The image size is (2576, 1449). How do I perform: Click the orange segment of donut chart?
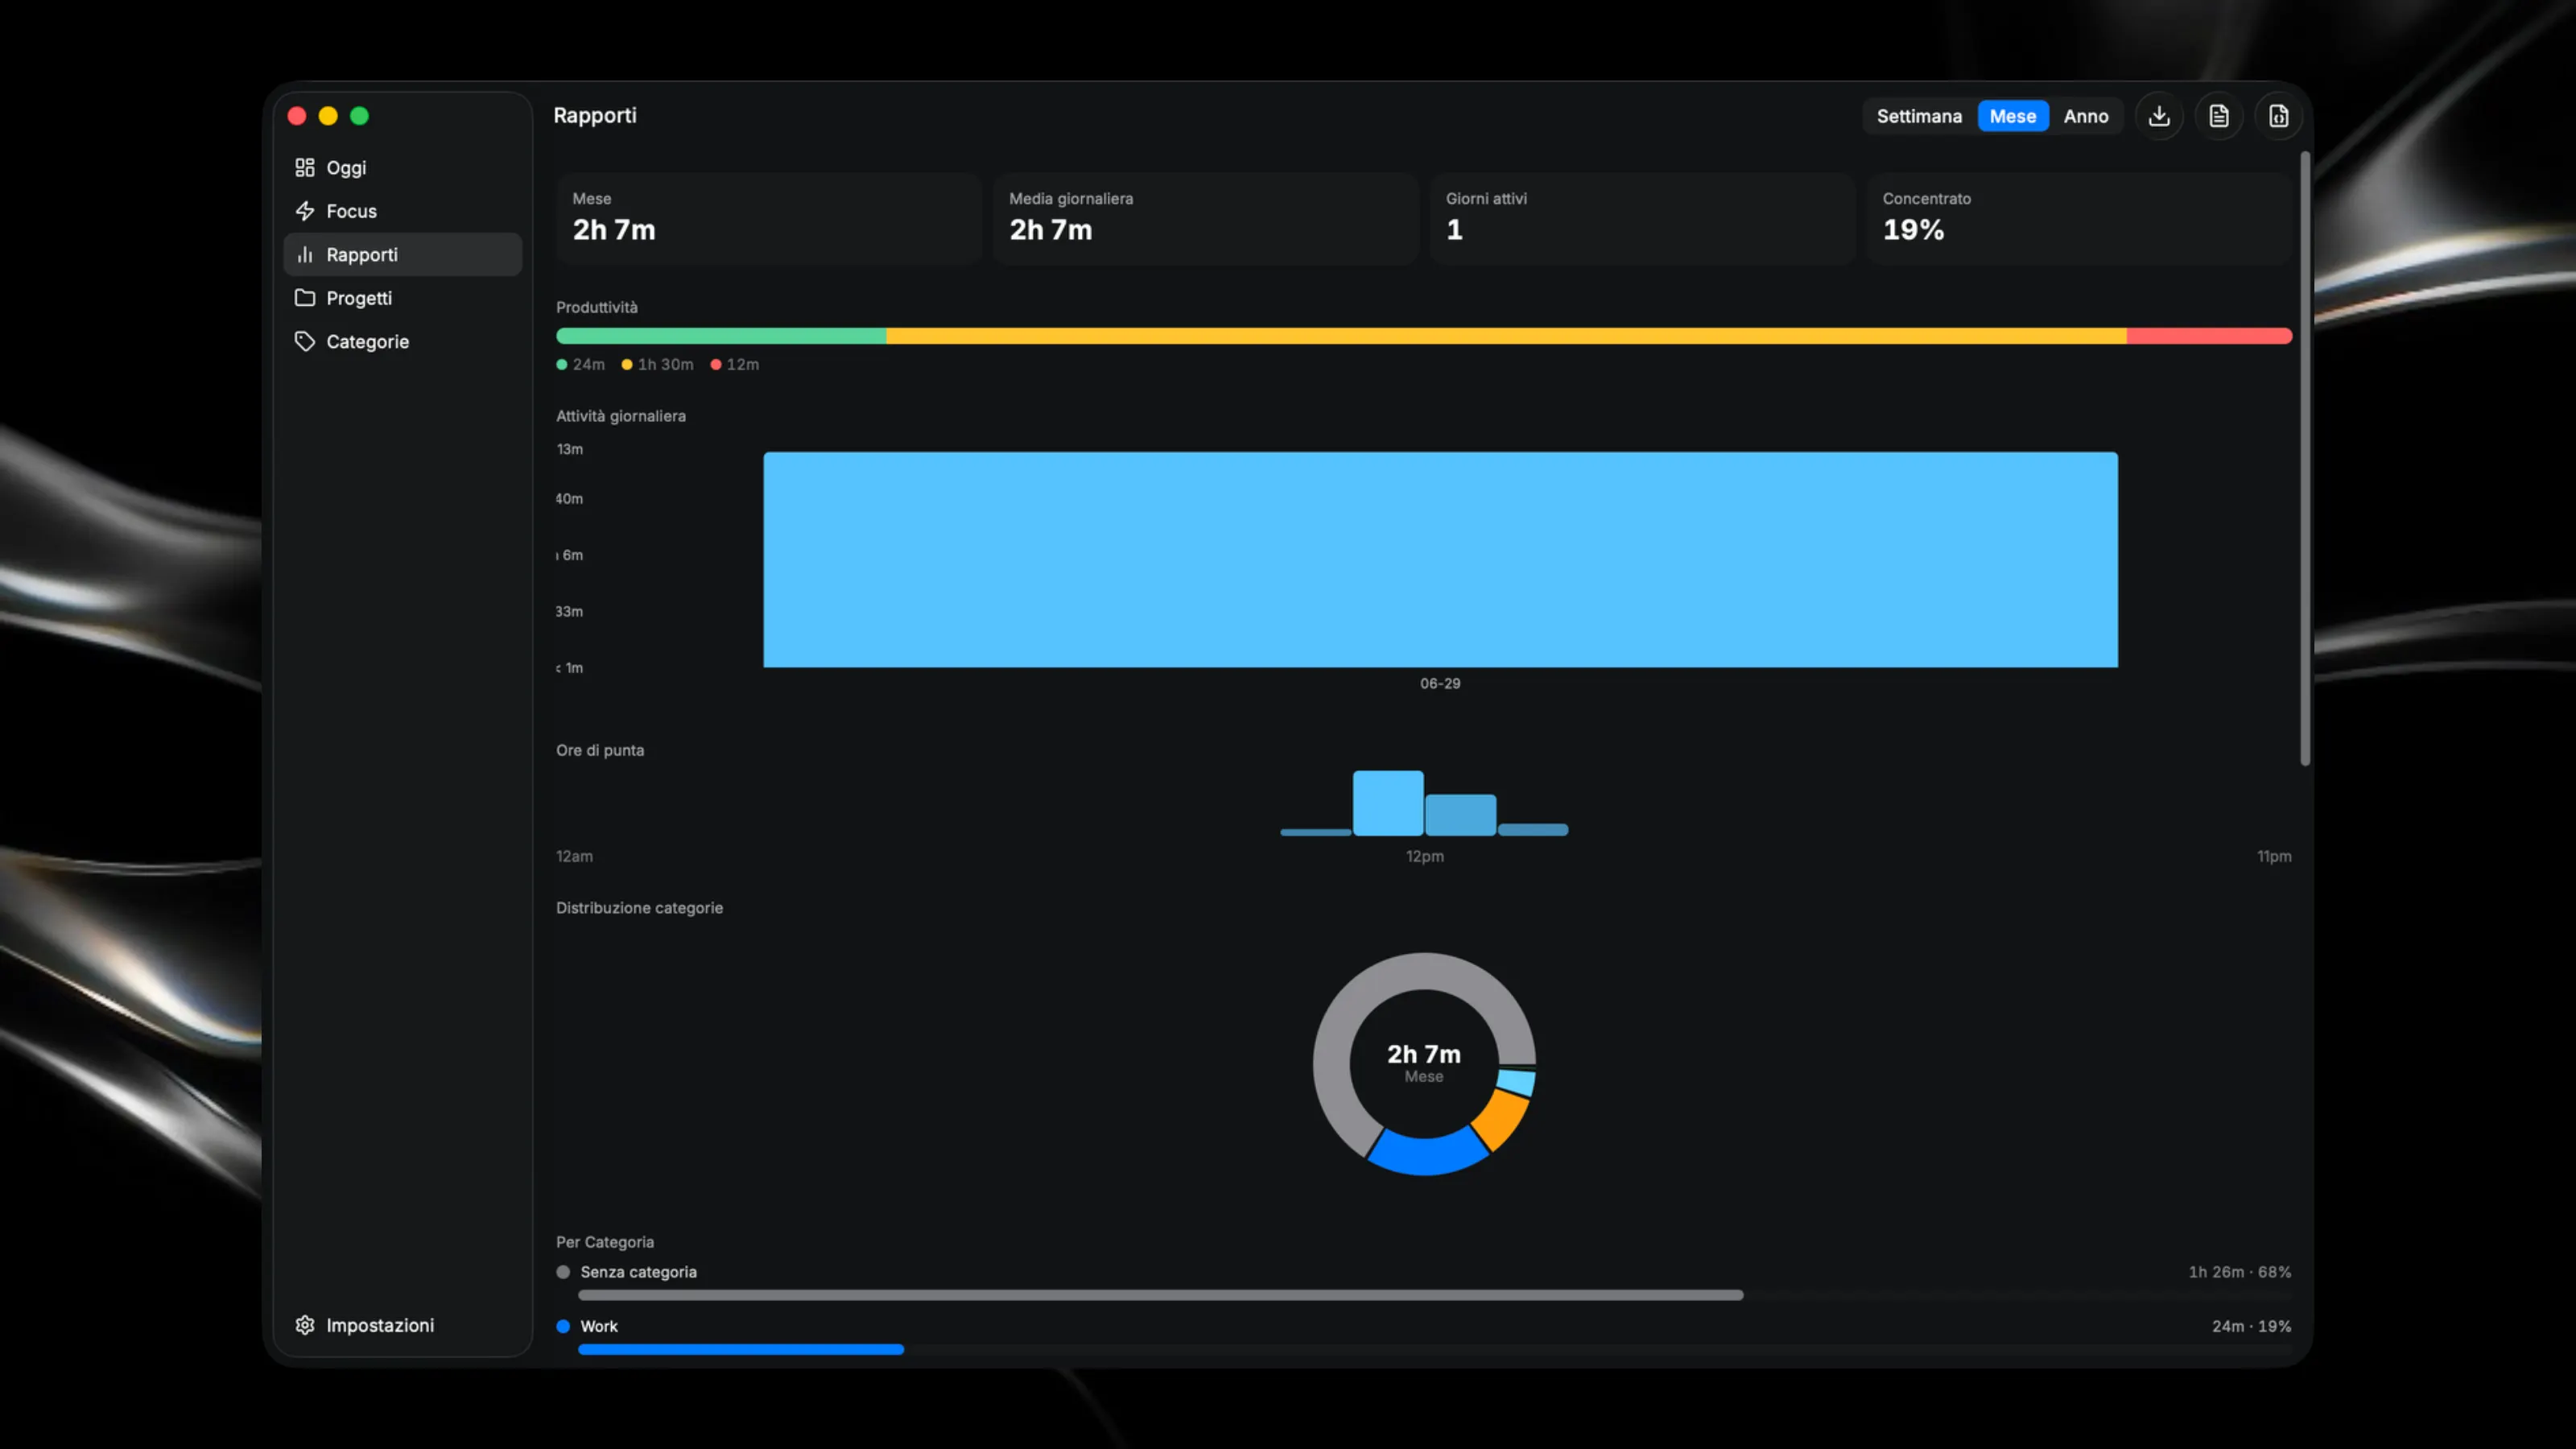pos(1502,1119)
